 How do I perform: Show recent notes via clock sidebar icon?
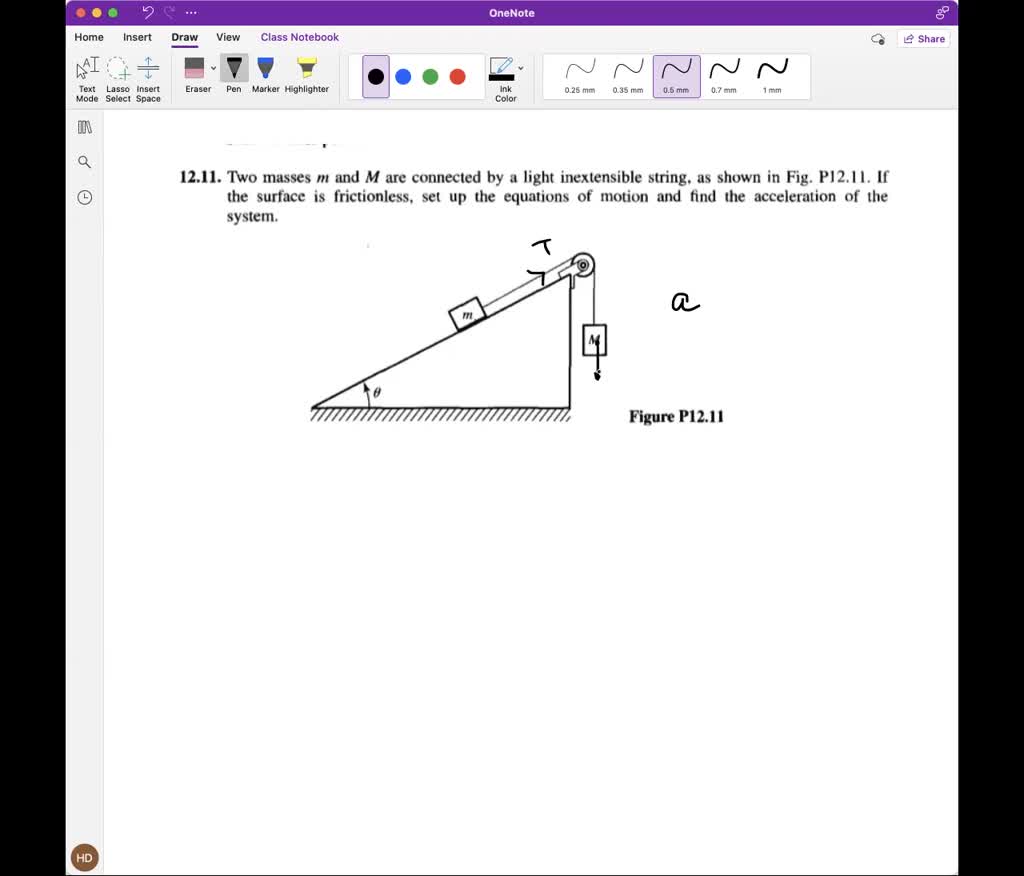84,197
